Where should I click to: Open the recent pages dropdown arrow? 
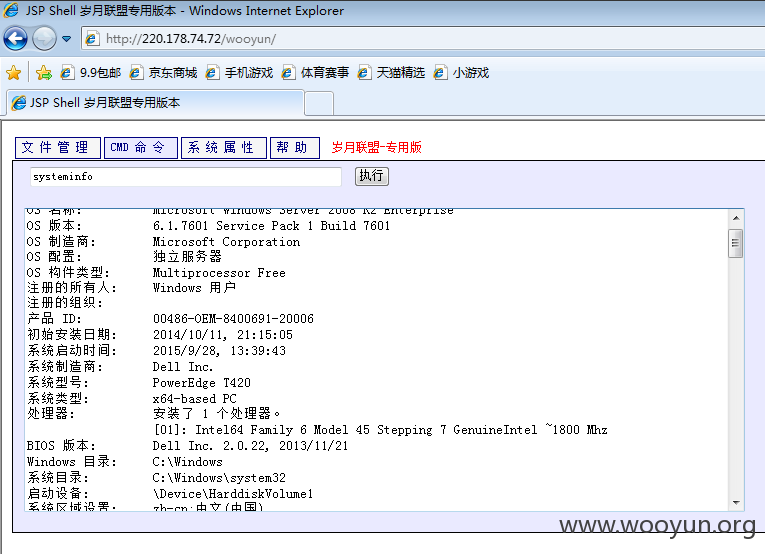click(x=67, y=39)
